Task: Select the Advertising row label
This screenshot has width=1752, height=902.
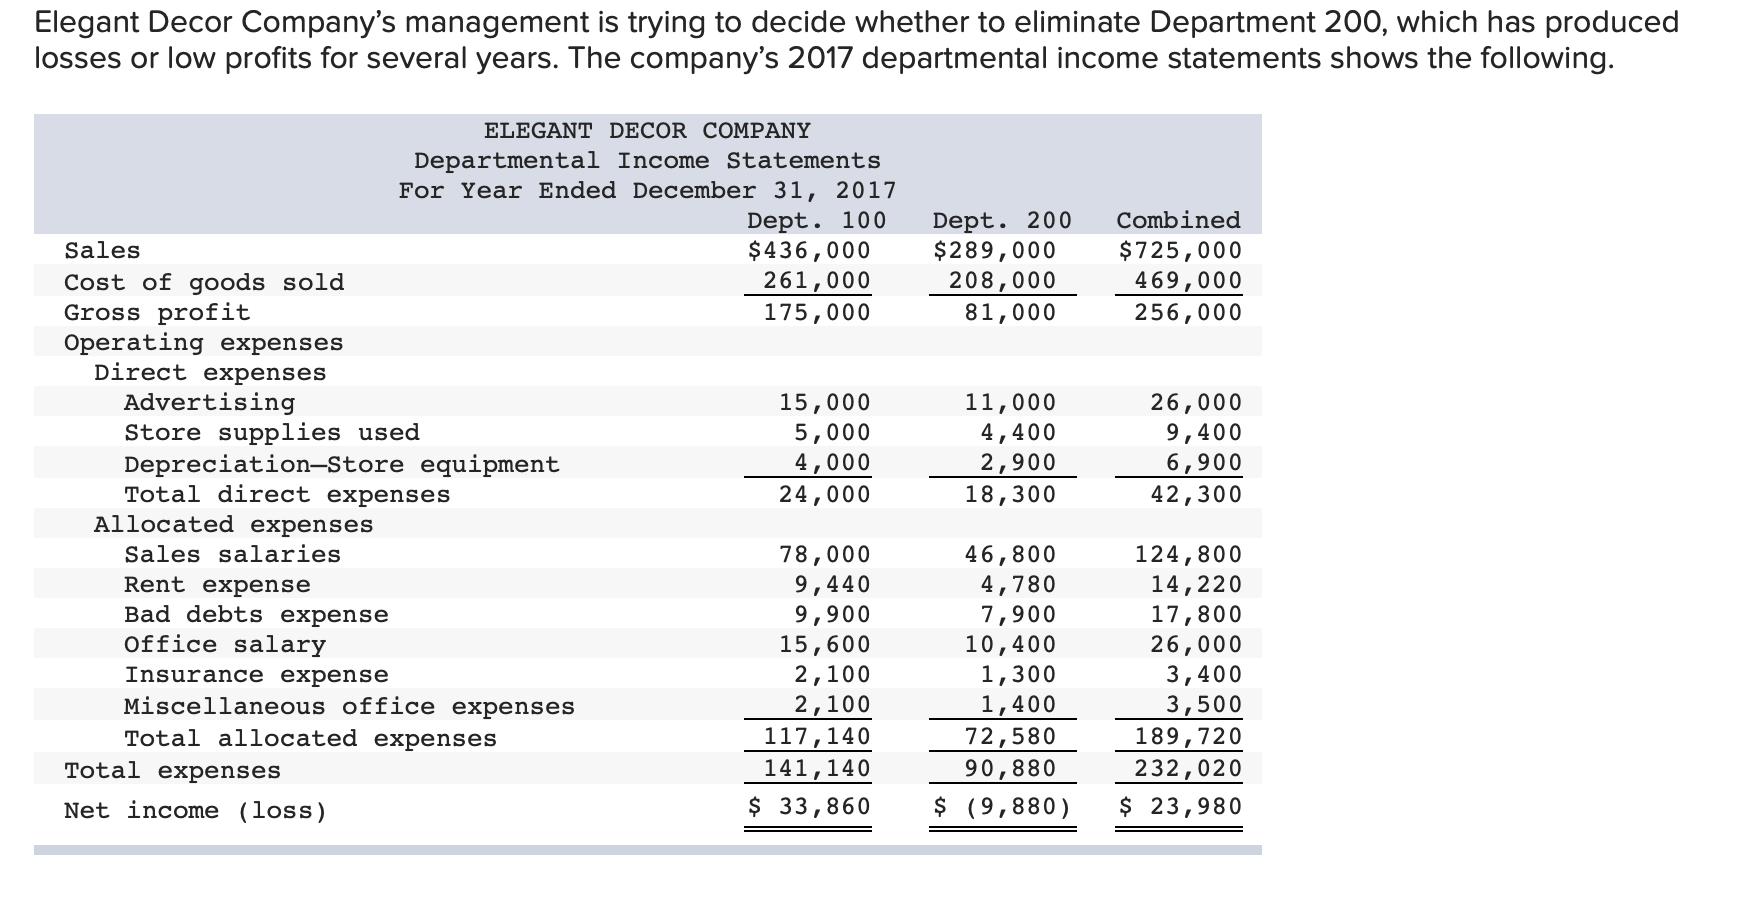Action: (210, 402)
